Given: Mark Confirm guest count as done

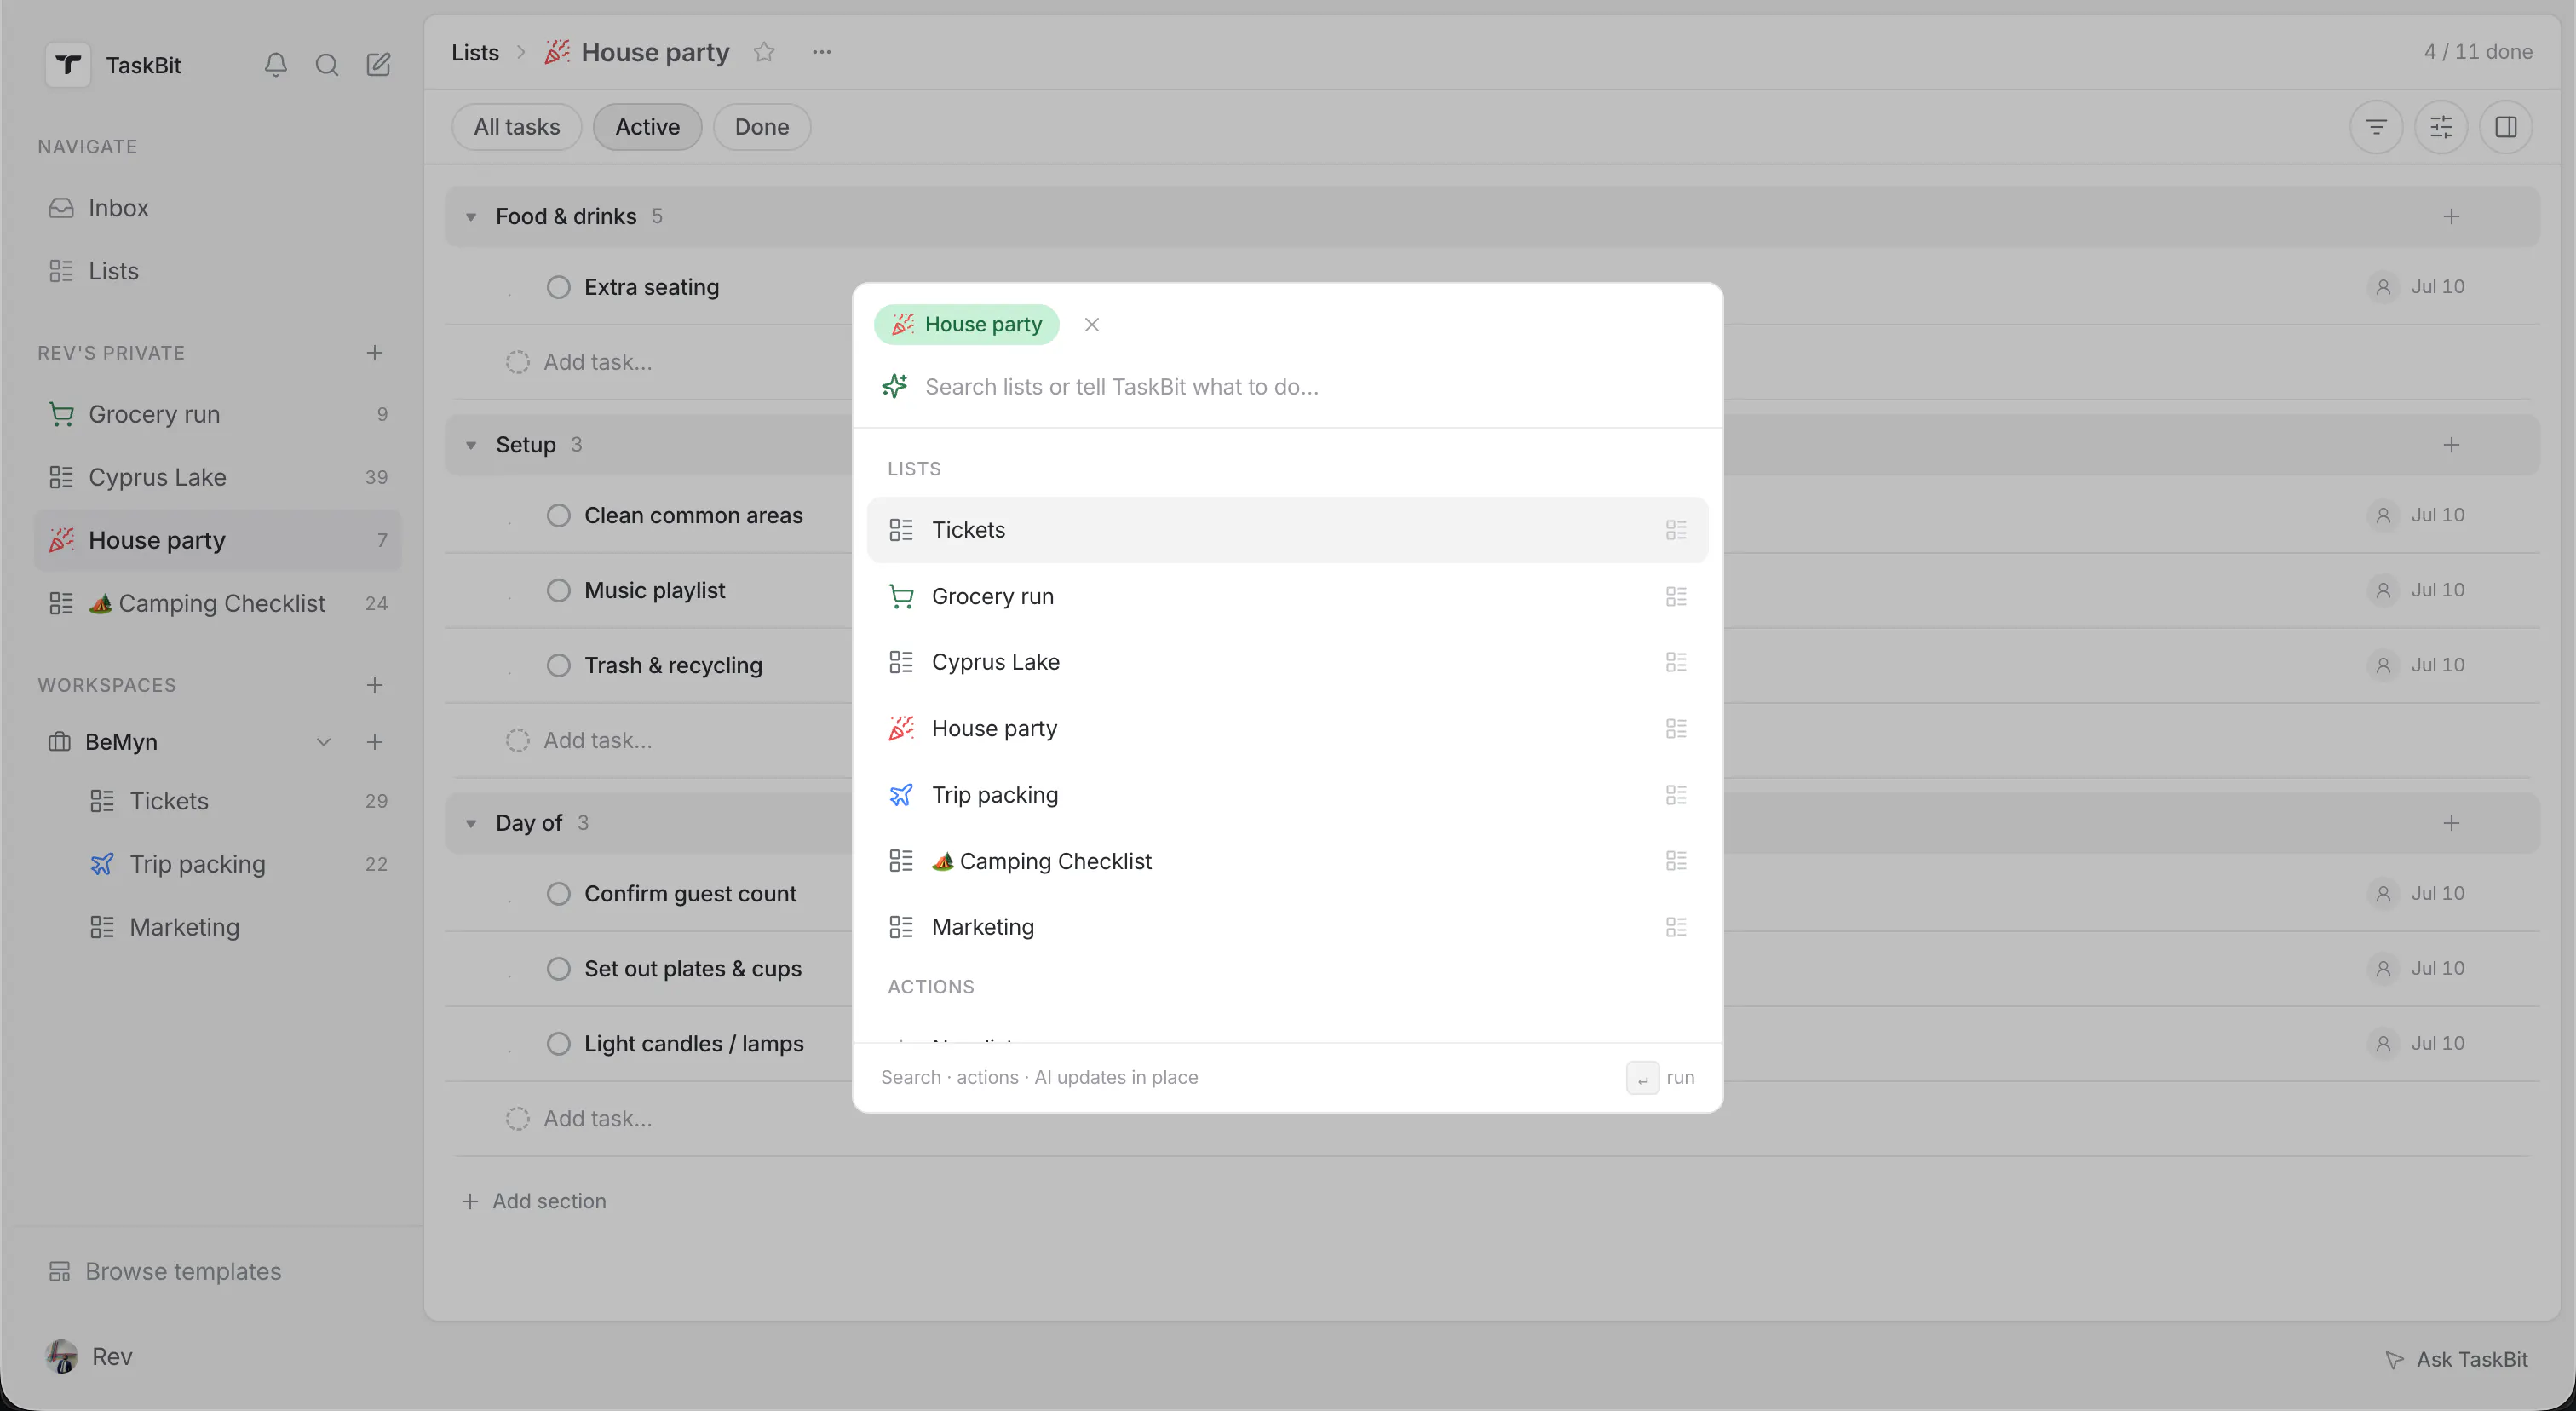Looking at the screenshot, I should tap(558, 893).
